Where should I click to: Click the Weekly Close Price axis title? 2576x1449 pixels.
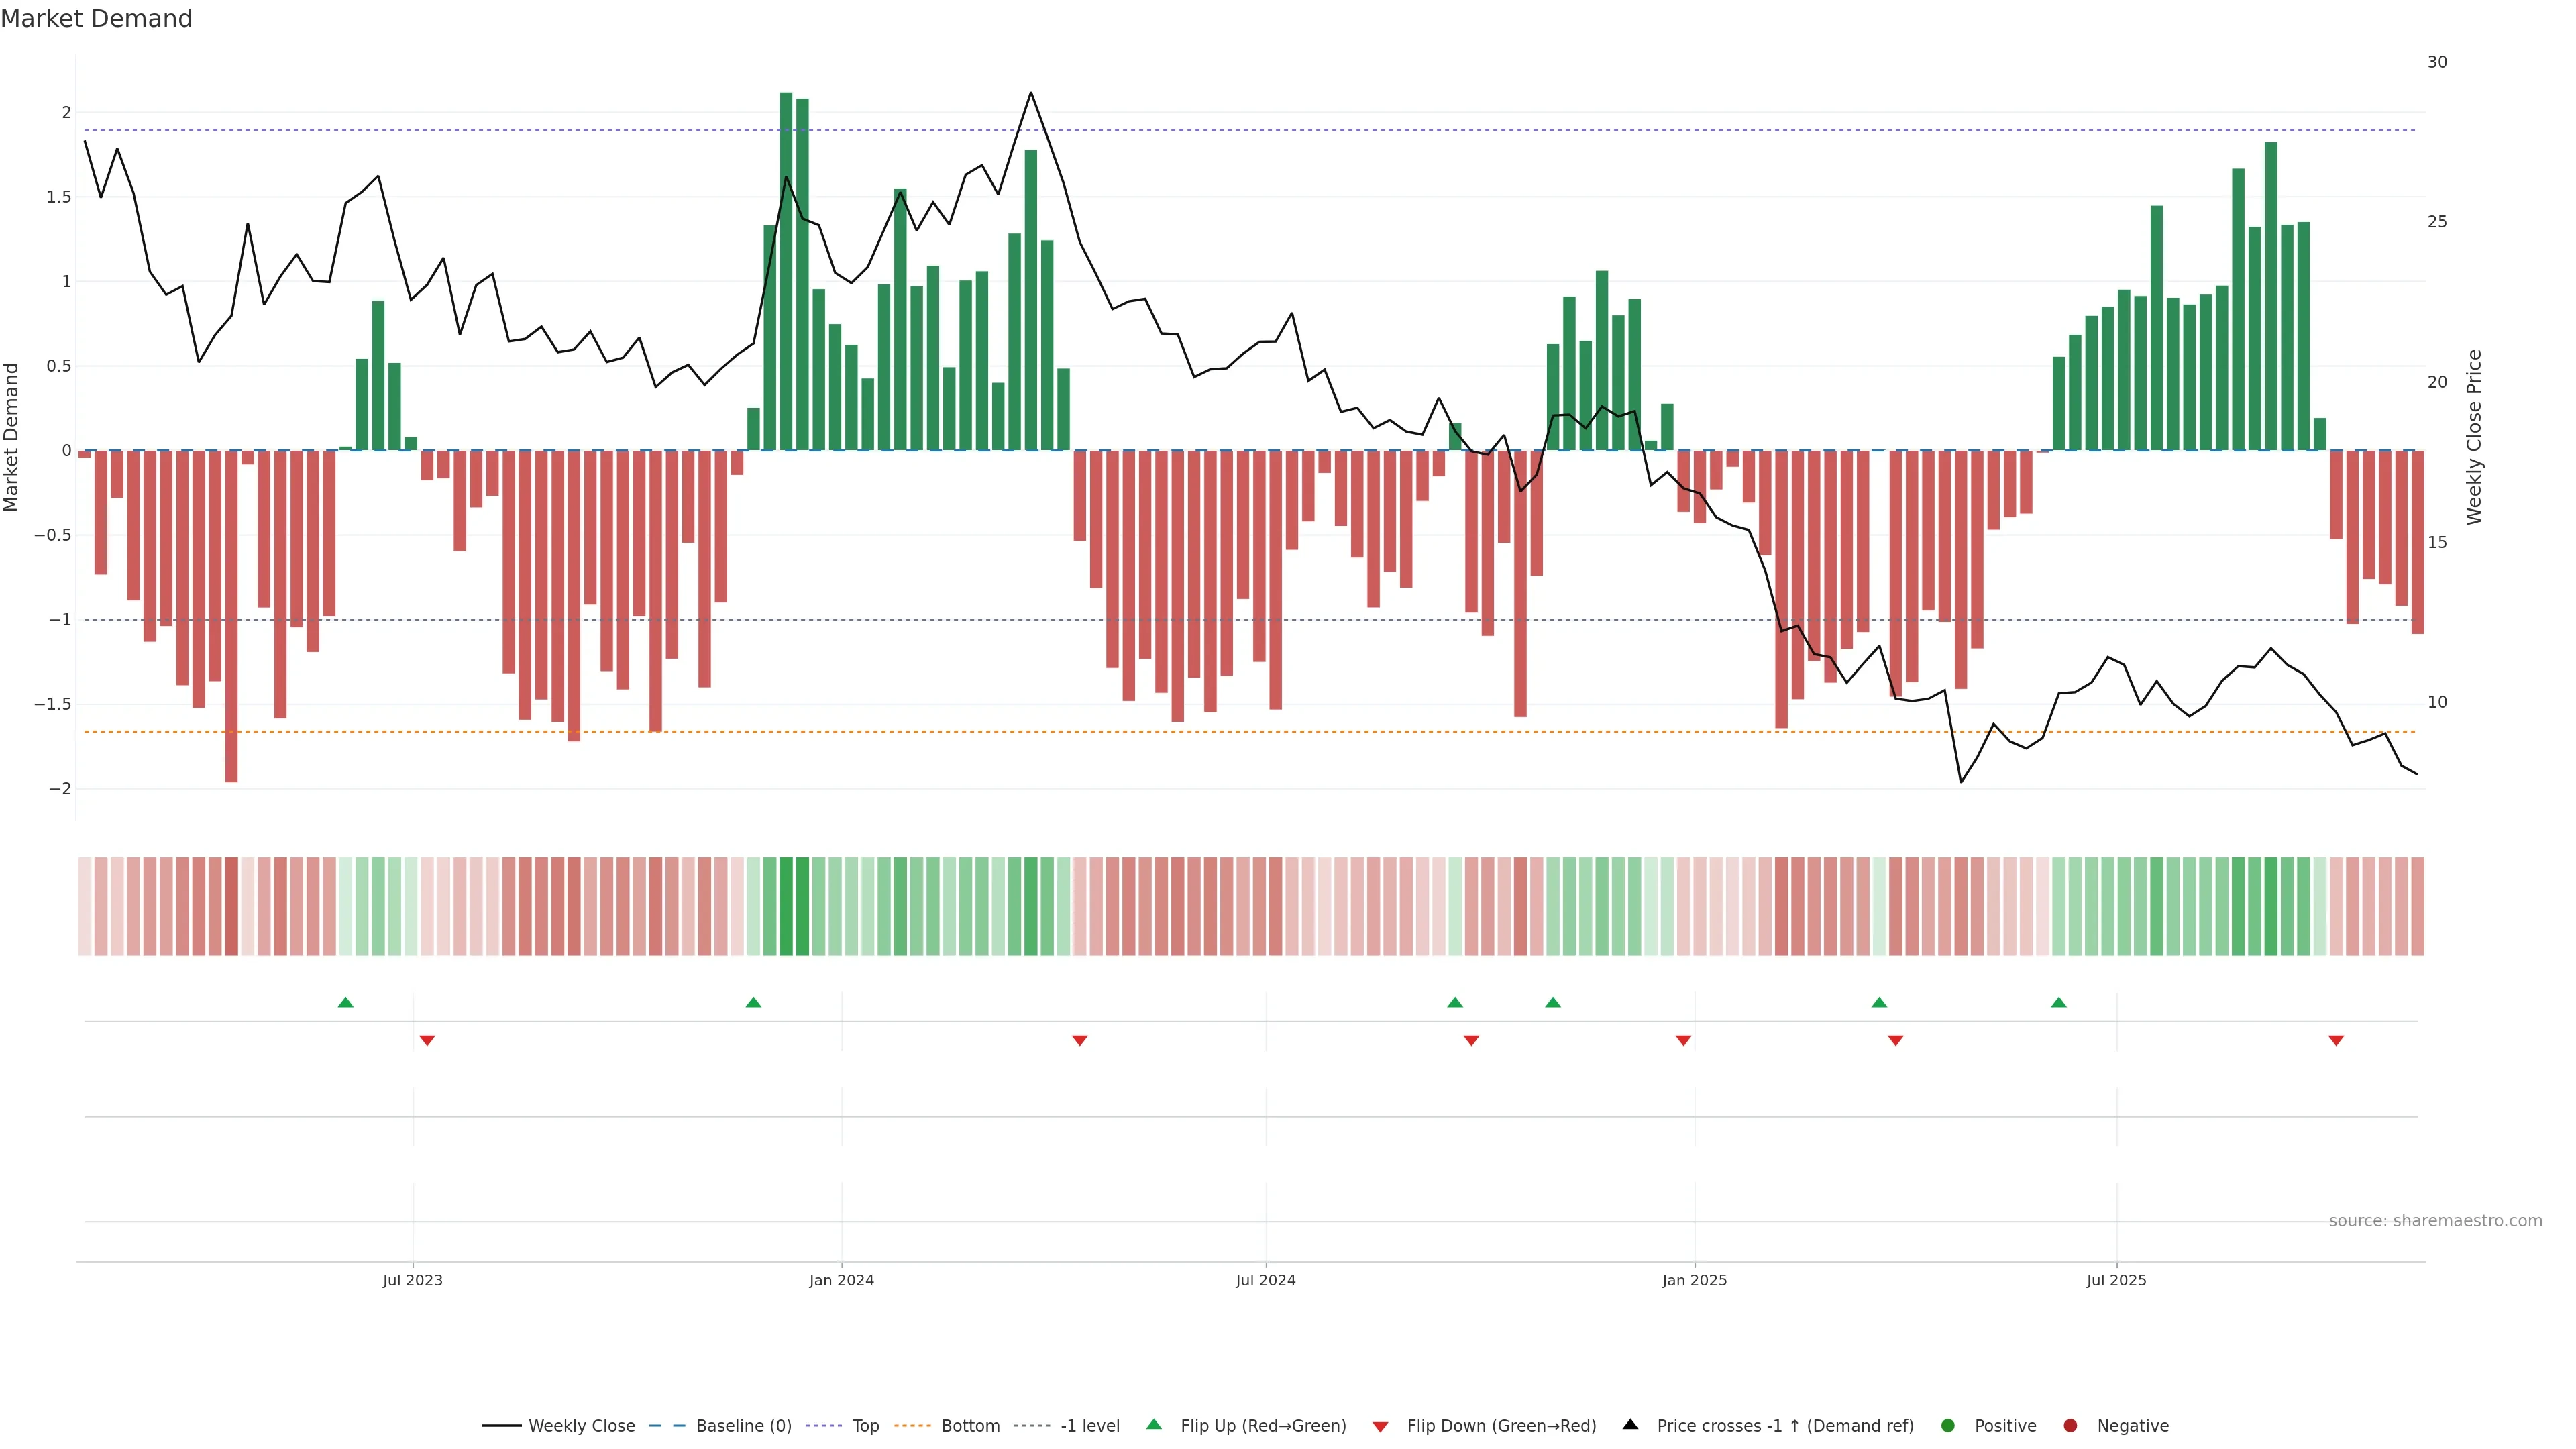(x=2474, y=437)
